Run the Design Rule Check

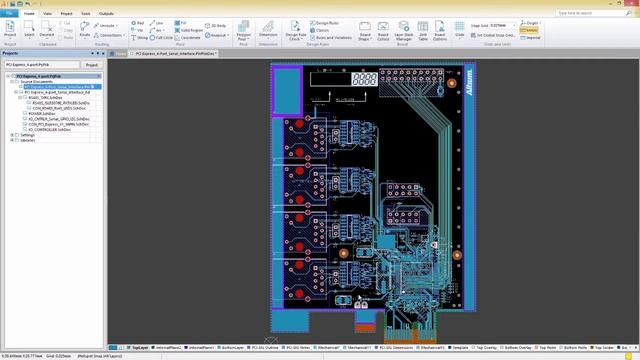pos(296,30)
